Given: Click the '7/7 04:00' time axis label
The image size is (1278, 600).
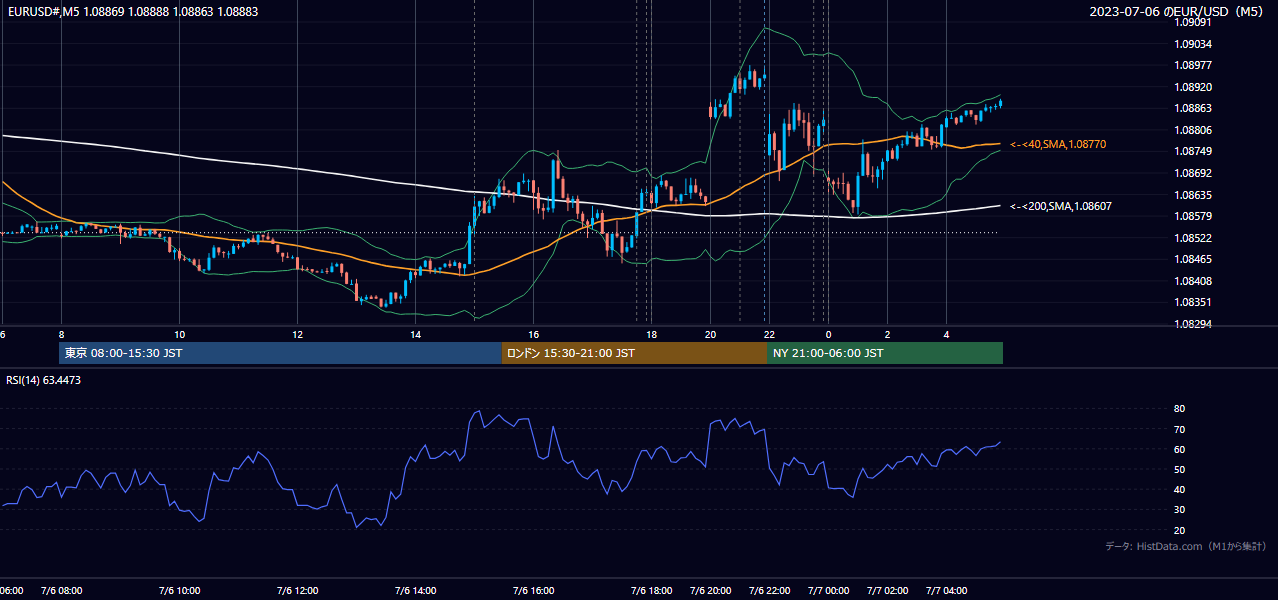Looking at the screenshot, I should [946, 591].
